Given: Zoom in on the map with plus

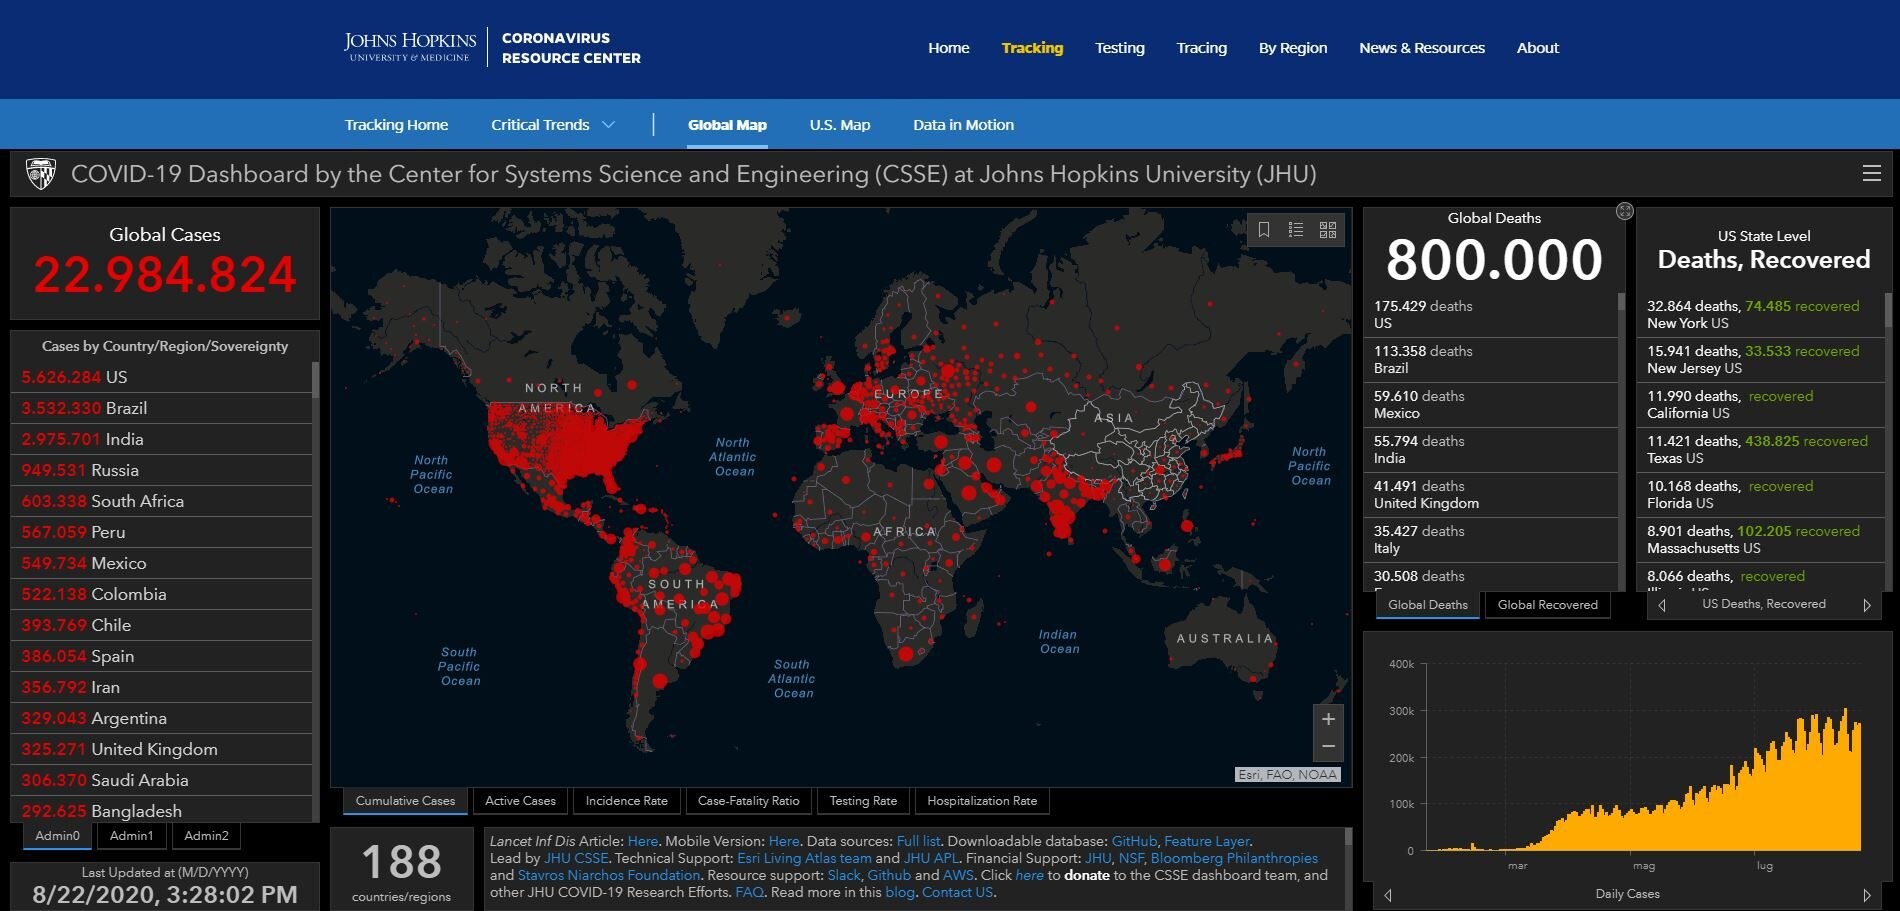Looking at the screenshot, I should (x=1328, y=719).
